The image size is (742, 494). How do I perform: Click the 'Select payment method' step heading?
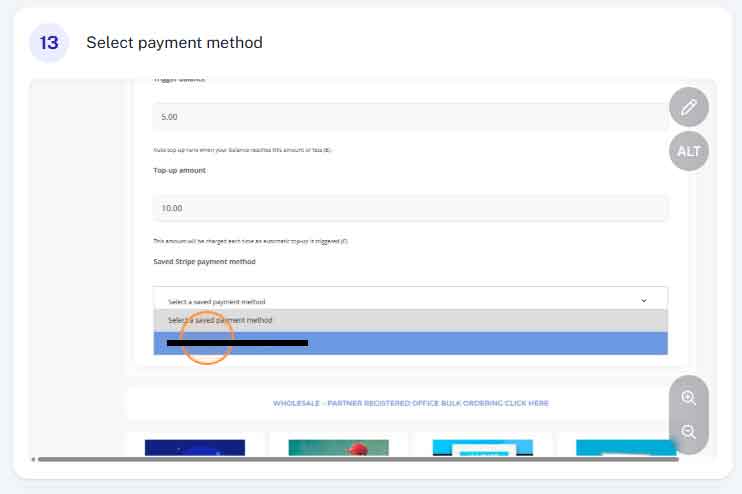(174, 43)
